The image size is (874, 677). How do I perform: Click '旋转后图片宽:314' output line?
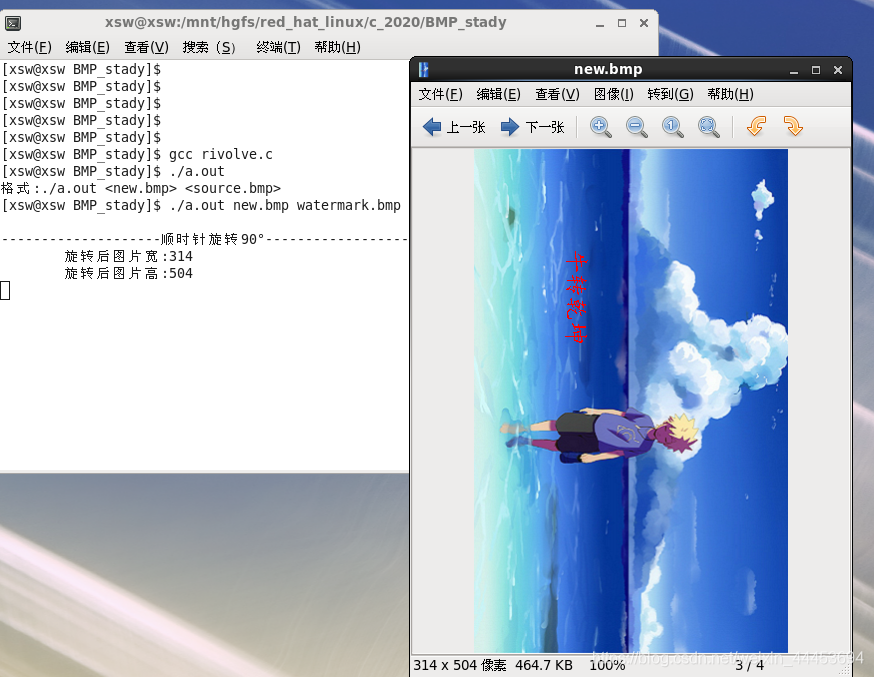point(128,256)
